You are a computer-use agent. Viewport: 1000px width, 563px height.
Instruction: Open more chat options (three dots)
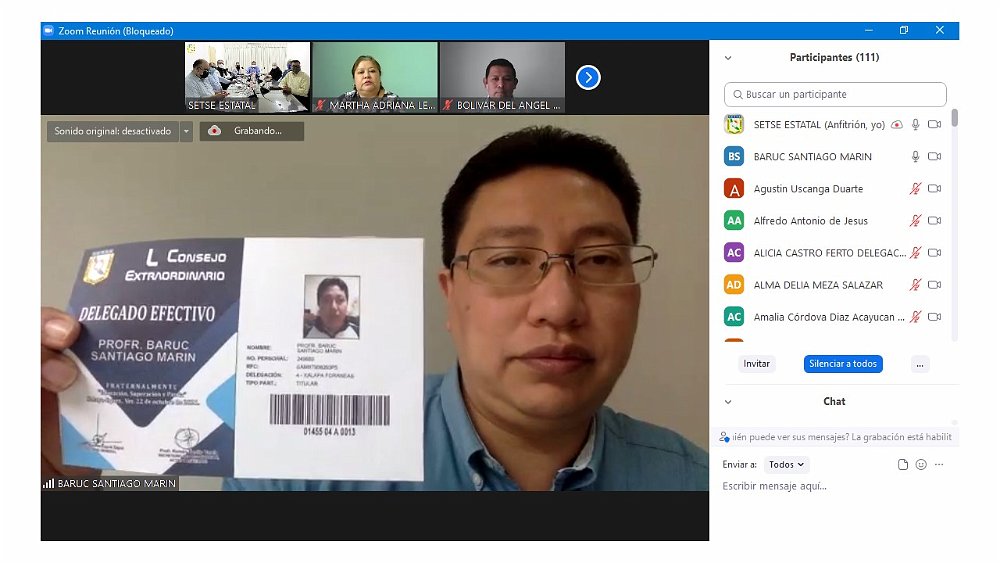tap(939, 465)
